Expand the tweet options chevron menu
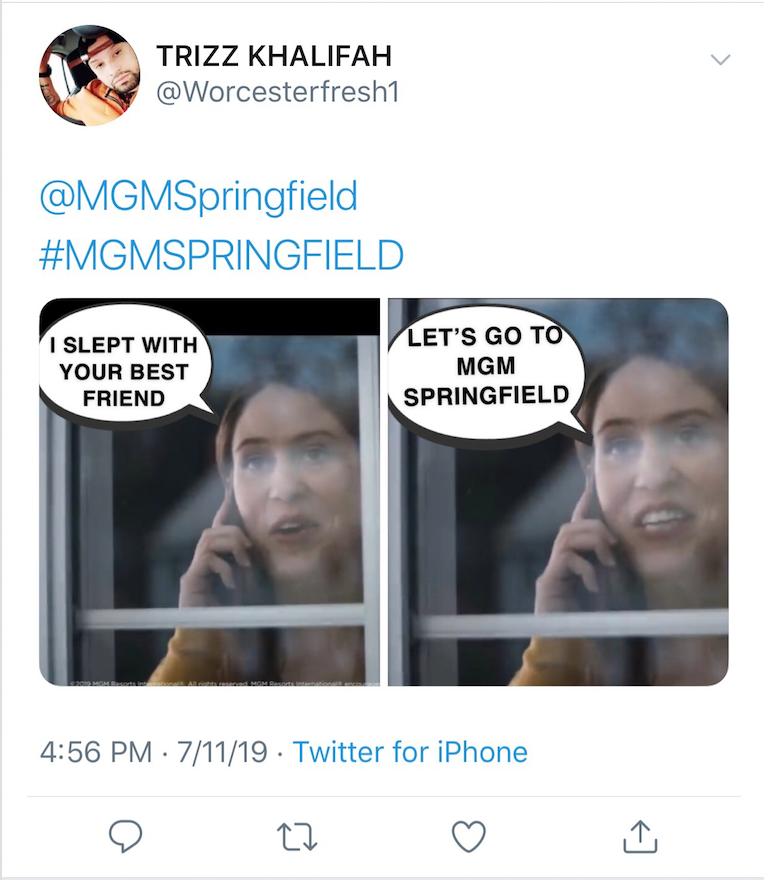This screenshot has height=880, width=764. point(720,59)
